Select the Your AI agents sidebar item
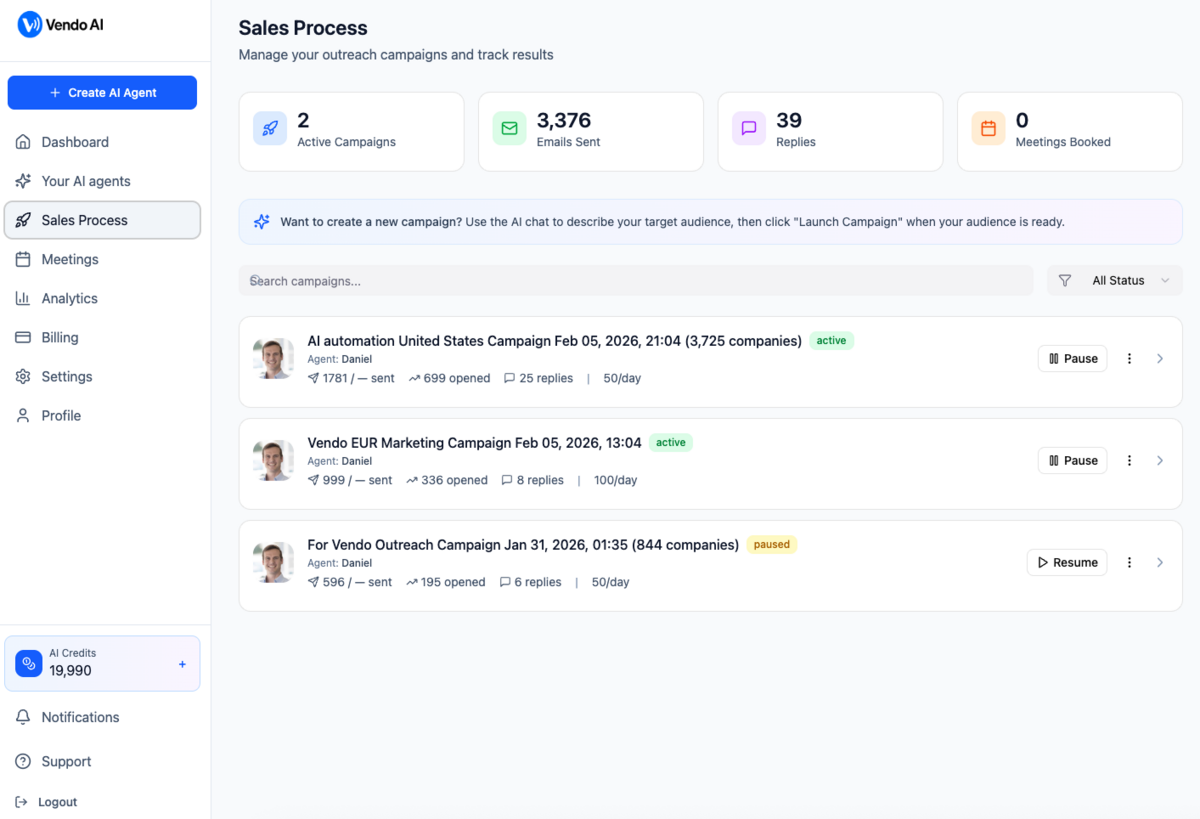Screen dimensions: 1200x819 85,181
